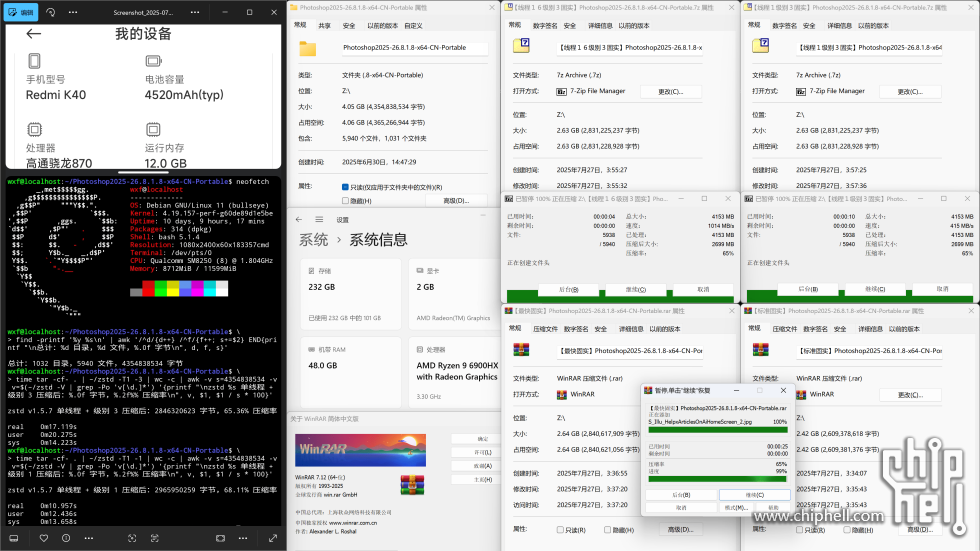Click WinRAR app icon in 【标准固实】 properties
This screenshot has height=551, width=980.
(801, 395)
